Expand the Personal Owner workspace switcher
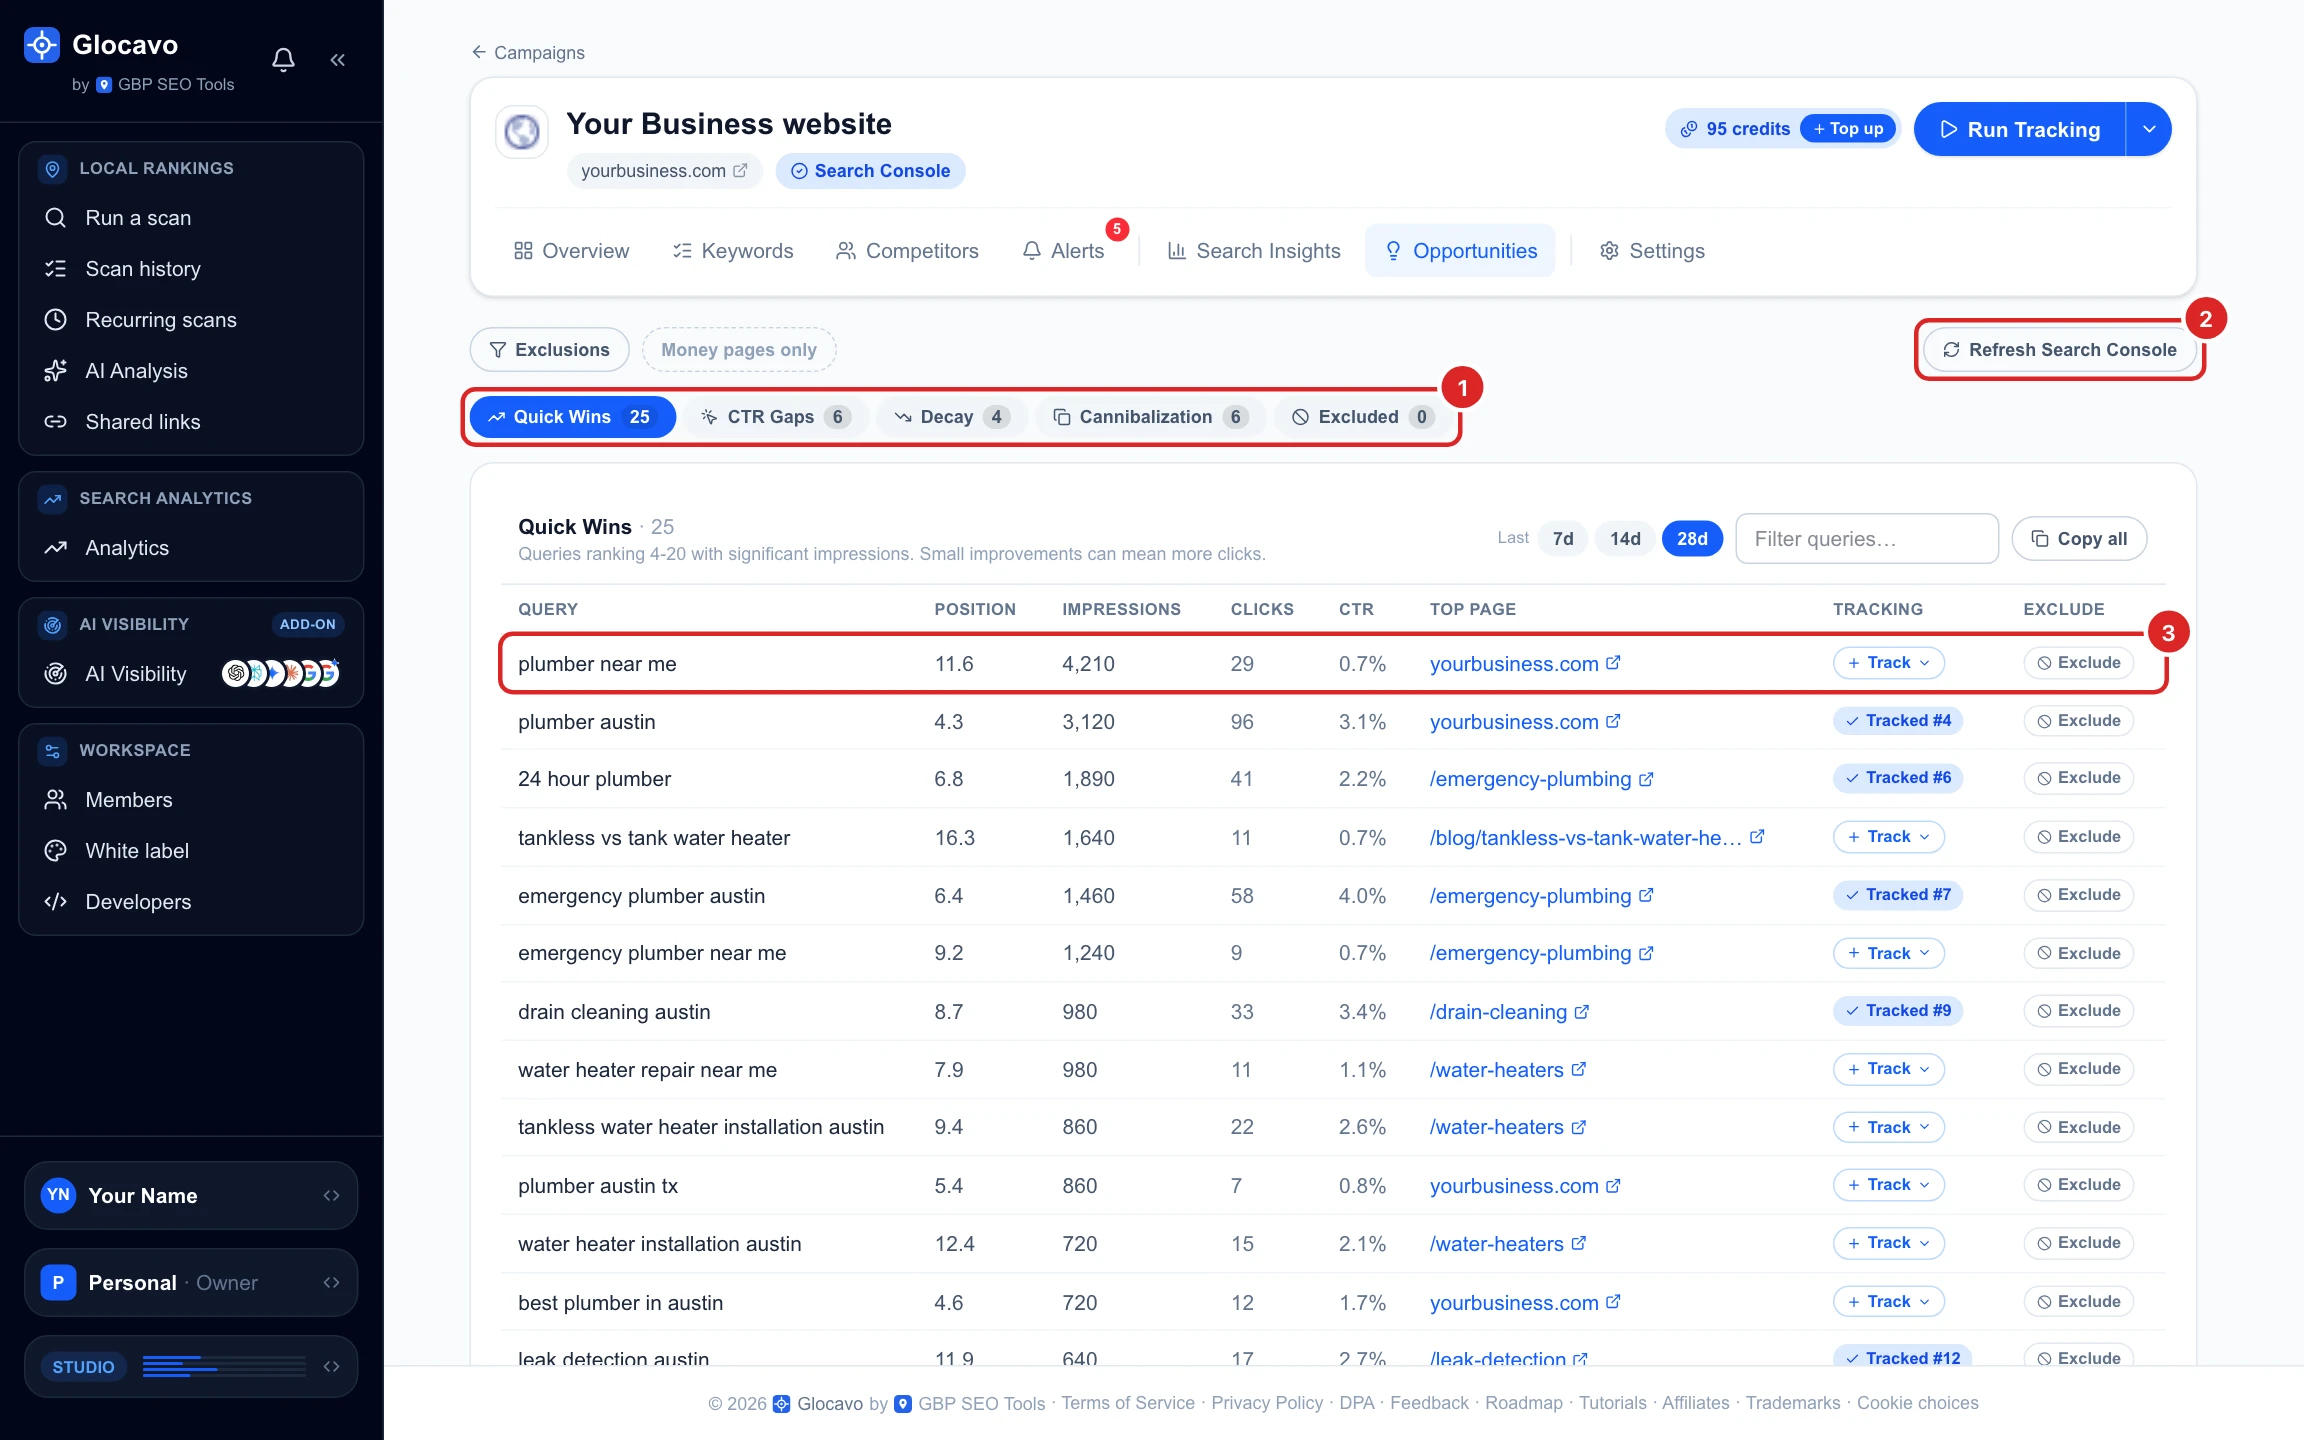This screenshot has height=1440, width=2304. 191,1283
